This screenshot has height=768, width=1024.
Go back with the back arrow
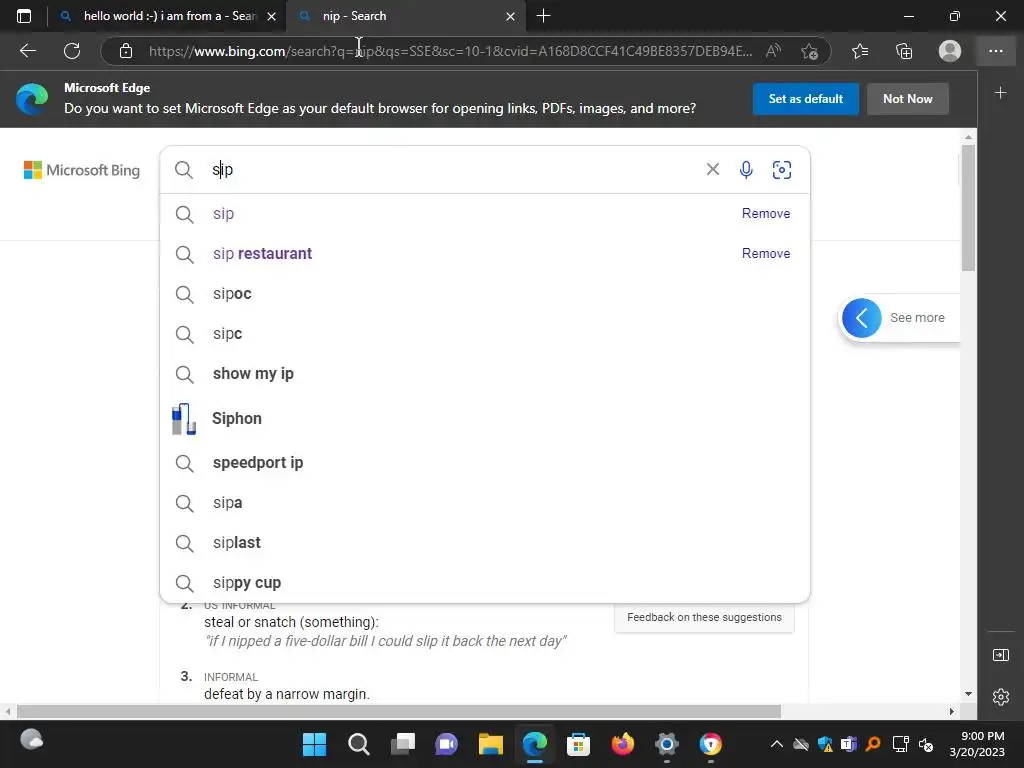pyautogui.click(x=27, y=51)
